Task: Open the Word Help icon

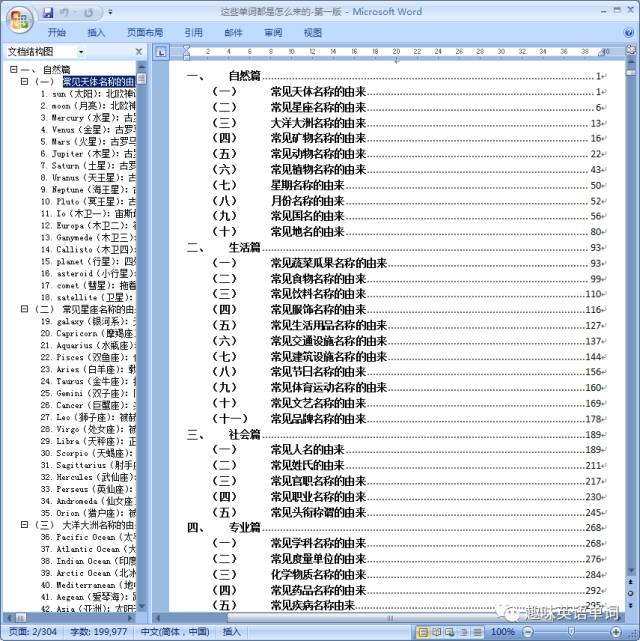Action: coord(629,32)
